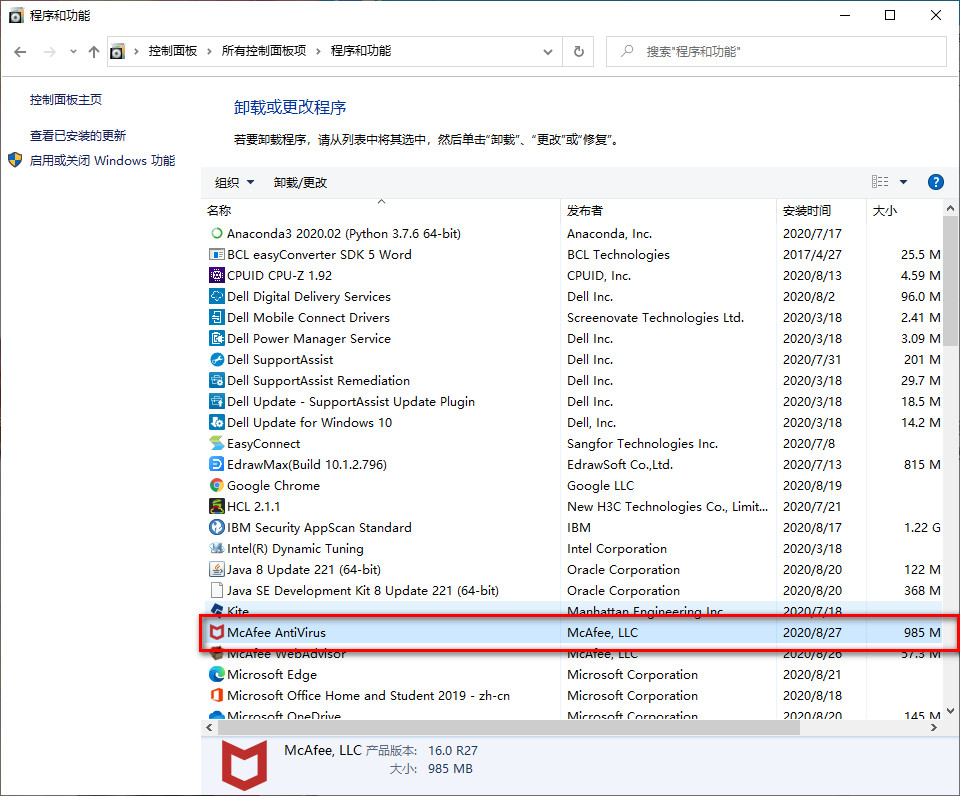The image size is (960, 796).
Task: Click the Java 8 Update 221 icon
Action: (216, 569)
